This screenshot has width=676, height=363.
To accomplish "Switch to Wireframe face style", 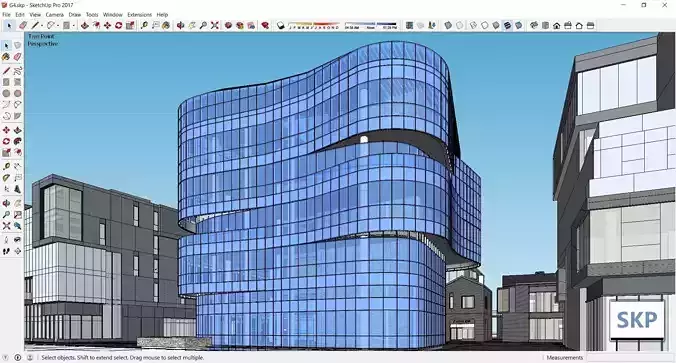I will pos(473,26).
